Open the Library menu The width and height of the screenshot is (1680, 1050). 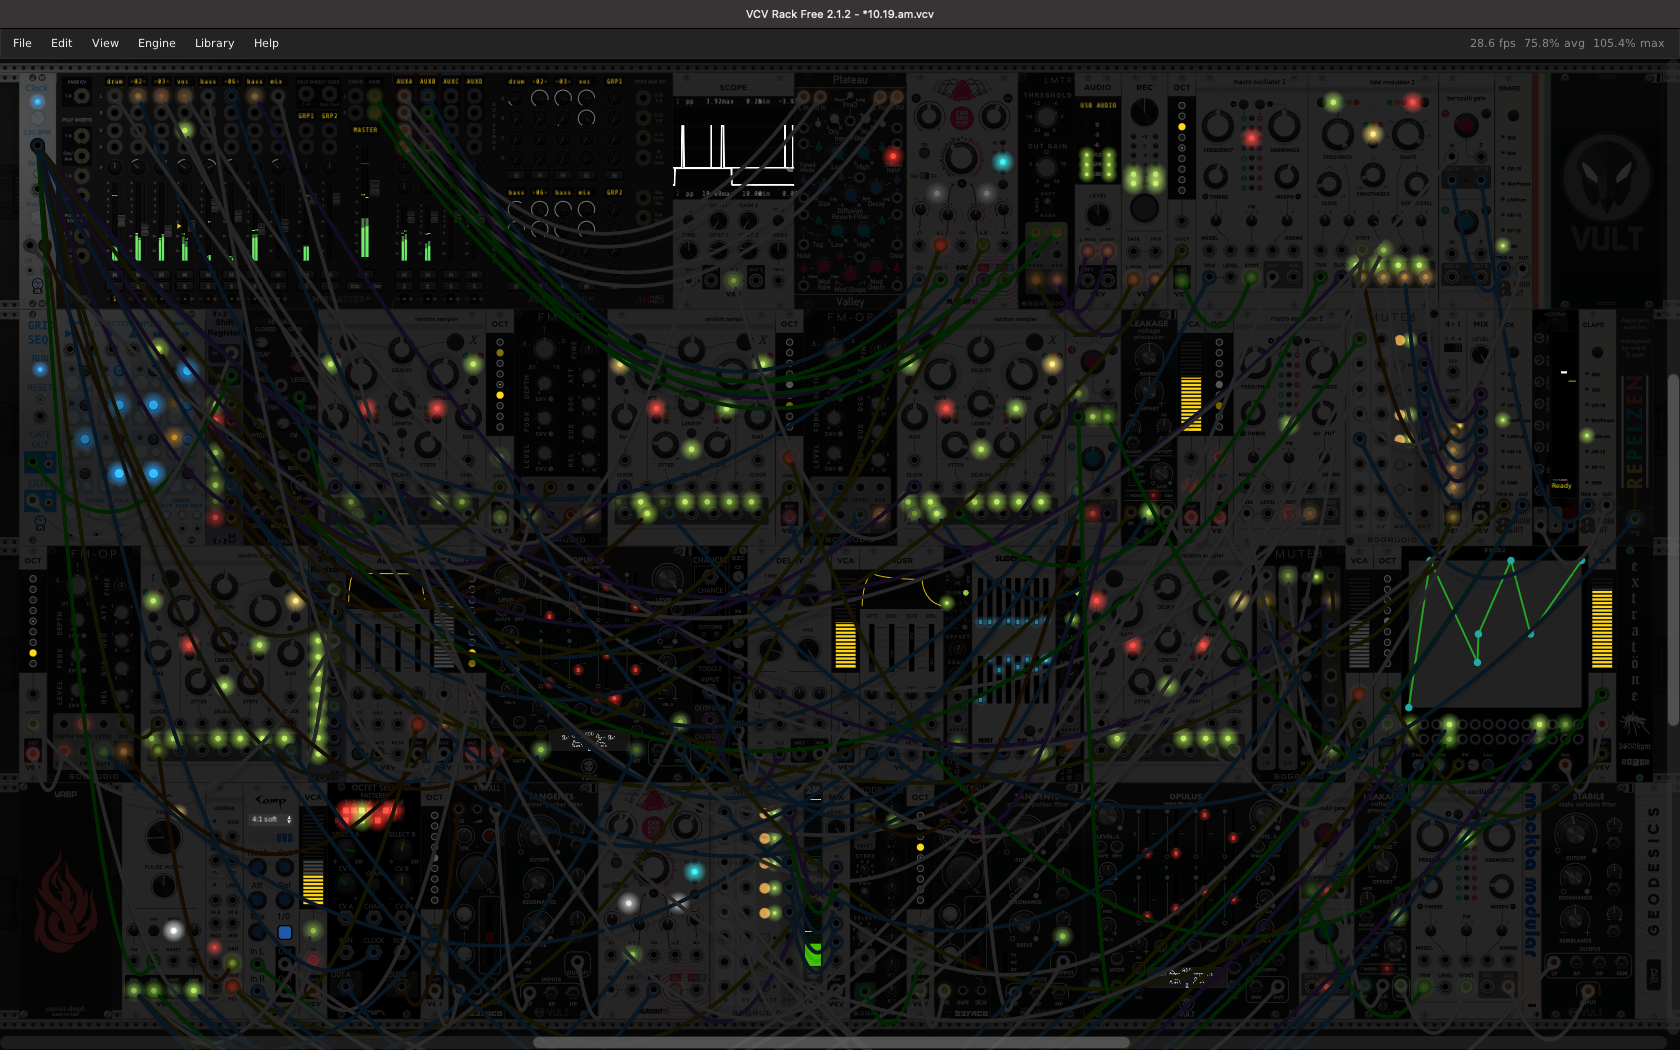click(x=214, y=43)
